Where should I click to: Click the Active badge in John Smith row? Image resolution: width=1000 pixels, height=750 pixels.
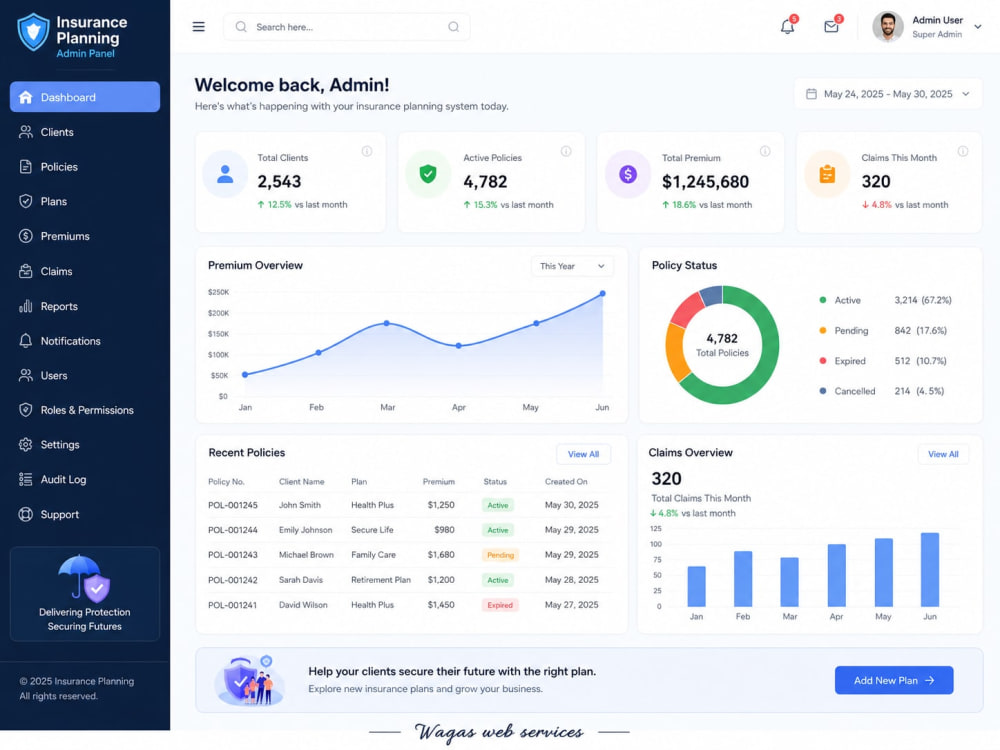pos(498,505)
